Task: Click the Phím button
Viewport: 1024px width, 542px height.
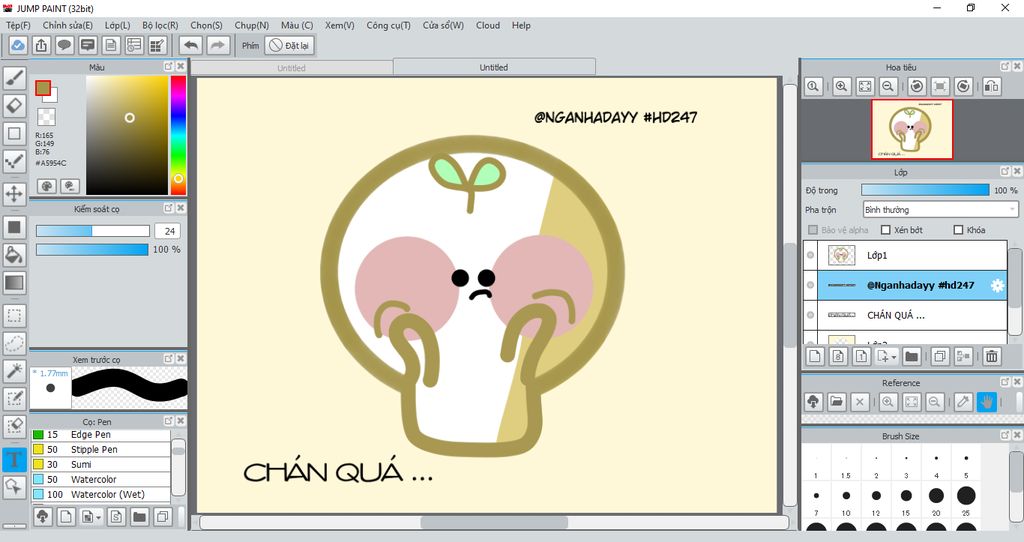Action: point(251,46)
